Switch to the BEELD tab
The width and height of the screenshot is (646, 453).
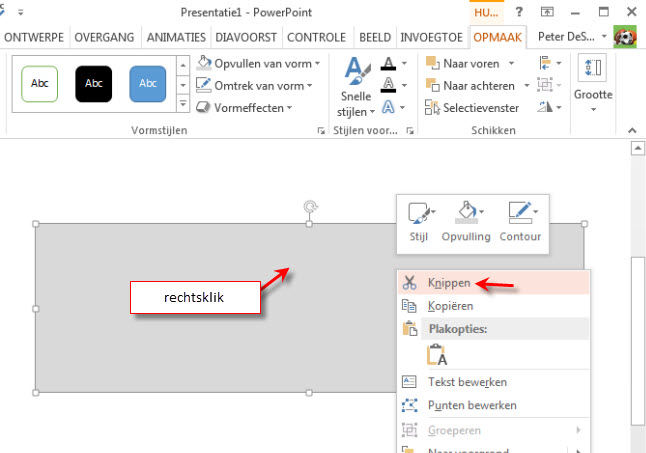375,37
